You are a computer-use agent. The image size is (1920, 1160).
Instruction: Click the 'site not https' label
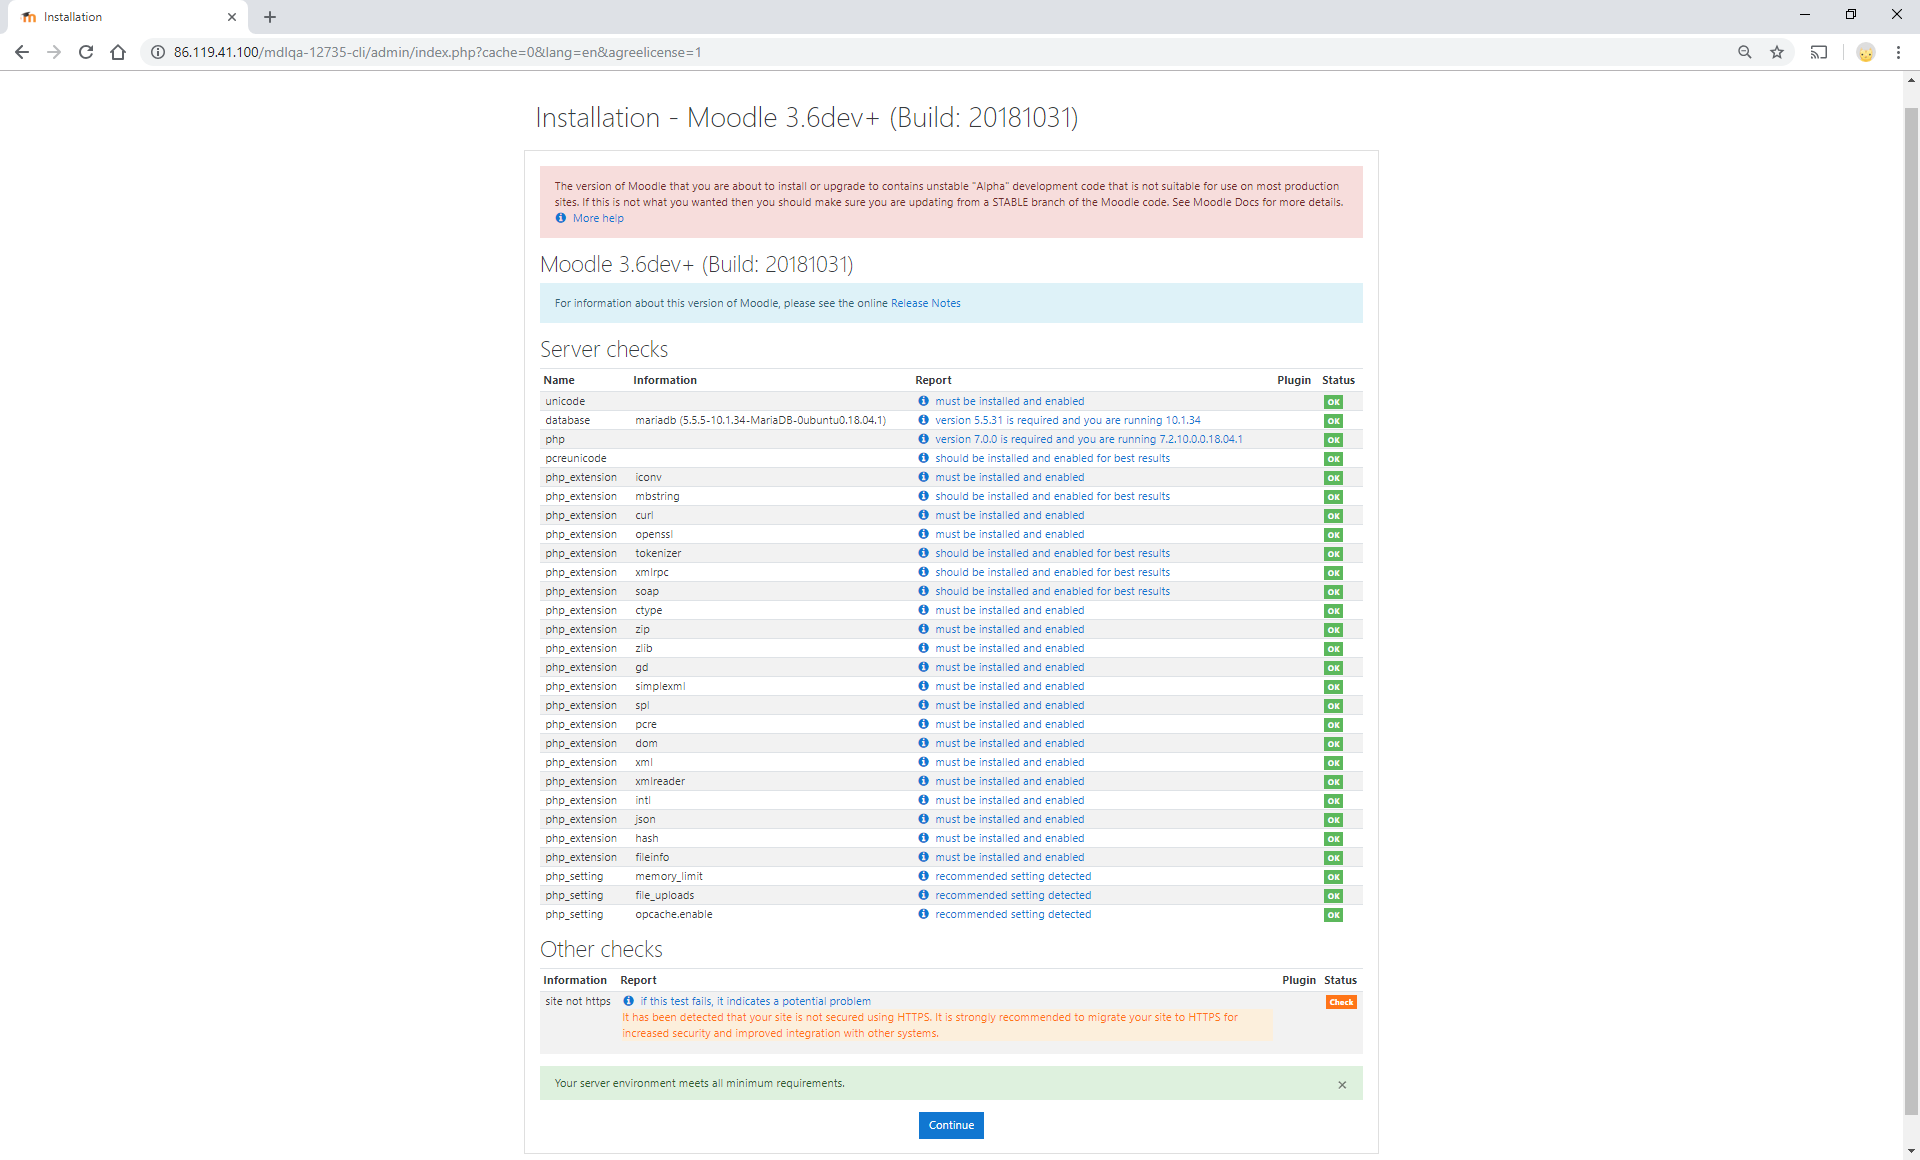578,1001
